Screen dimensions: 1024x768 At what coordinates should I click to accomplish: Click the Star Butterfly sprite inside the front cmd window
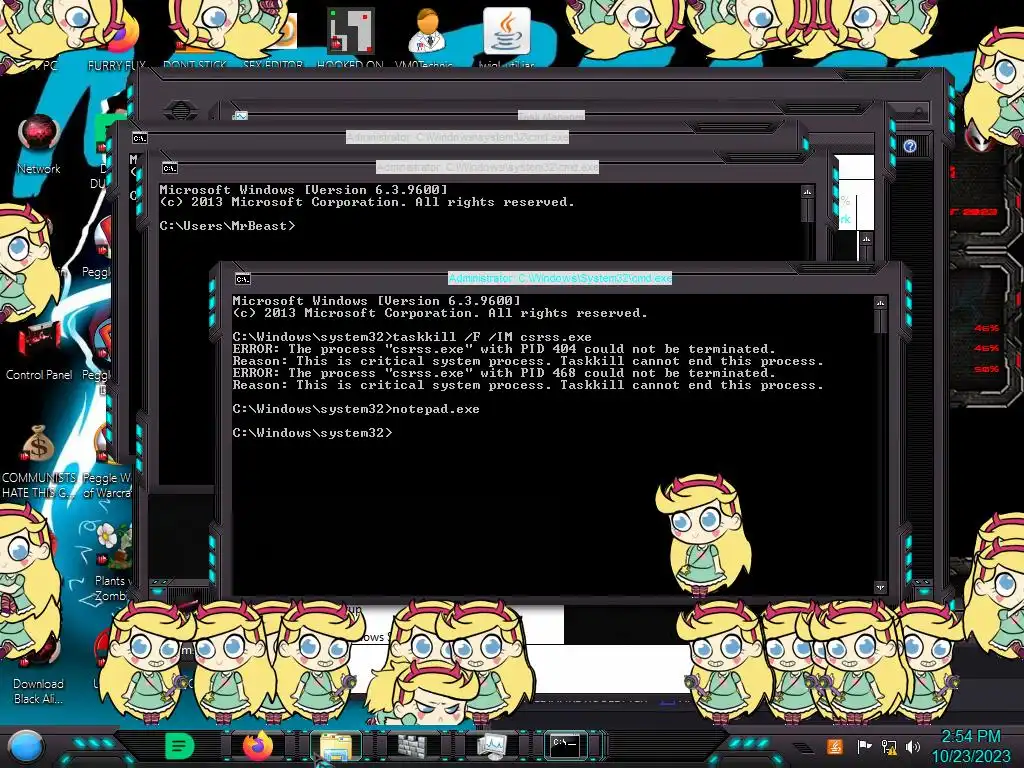coord(703,536)
